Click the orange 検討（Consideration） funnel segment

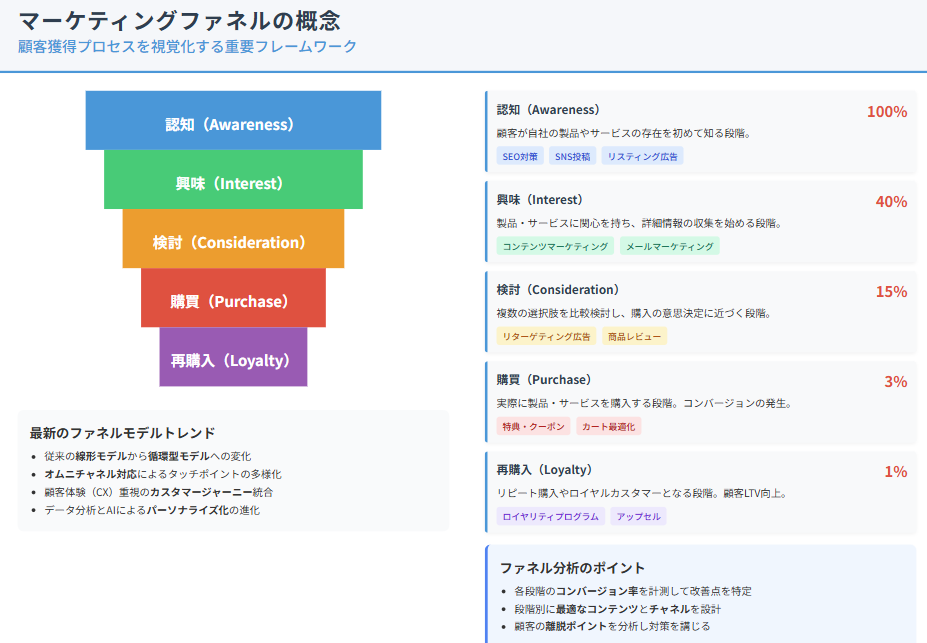(x=233, y=240)
